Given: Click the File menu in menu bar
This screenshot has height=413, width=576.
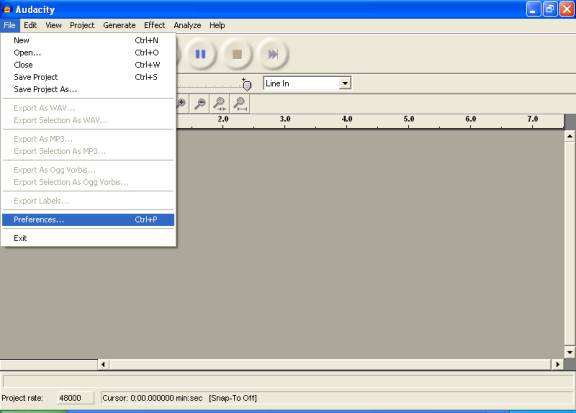Looking at the screenshot, I should [x=10, y=25].
